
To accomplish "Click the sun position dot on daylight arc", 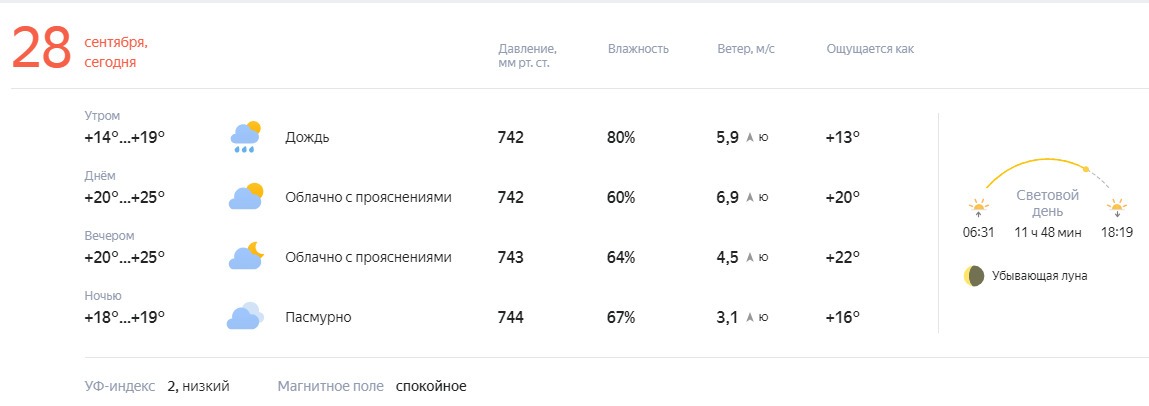I will pyautogui.click(x=1087, y=169).
